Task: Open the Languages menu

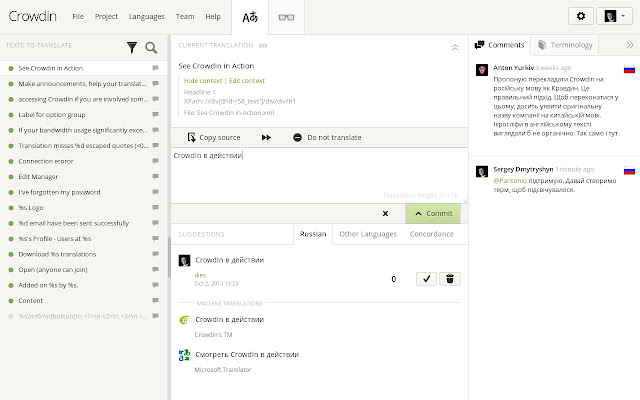Action: 147,16
